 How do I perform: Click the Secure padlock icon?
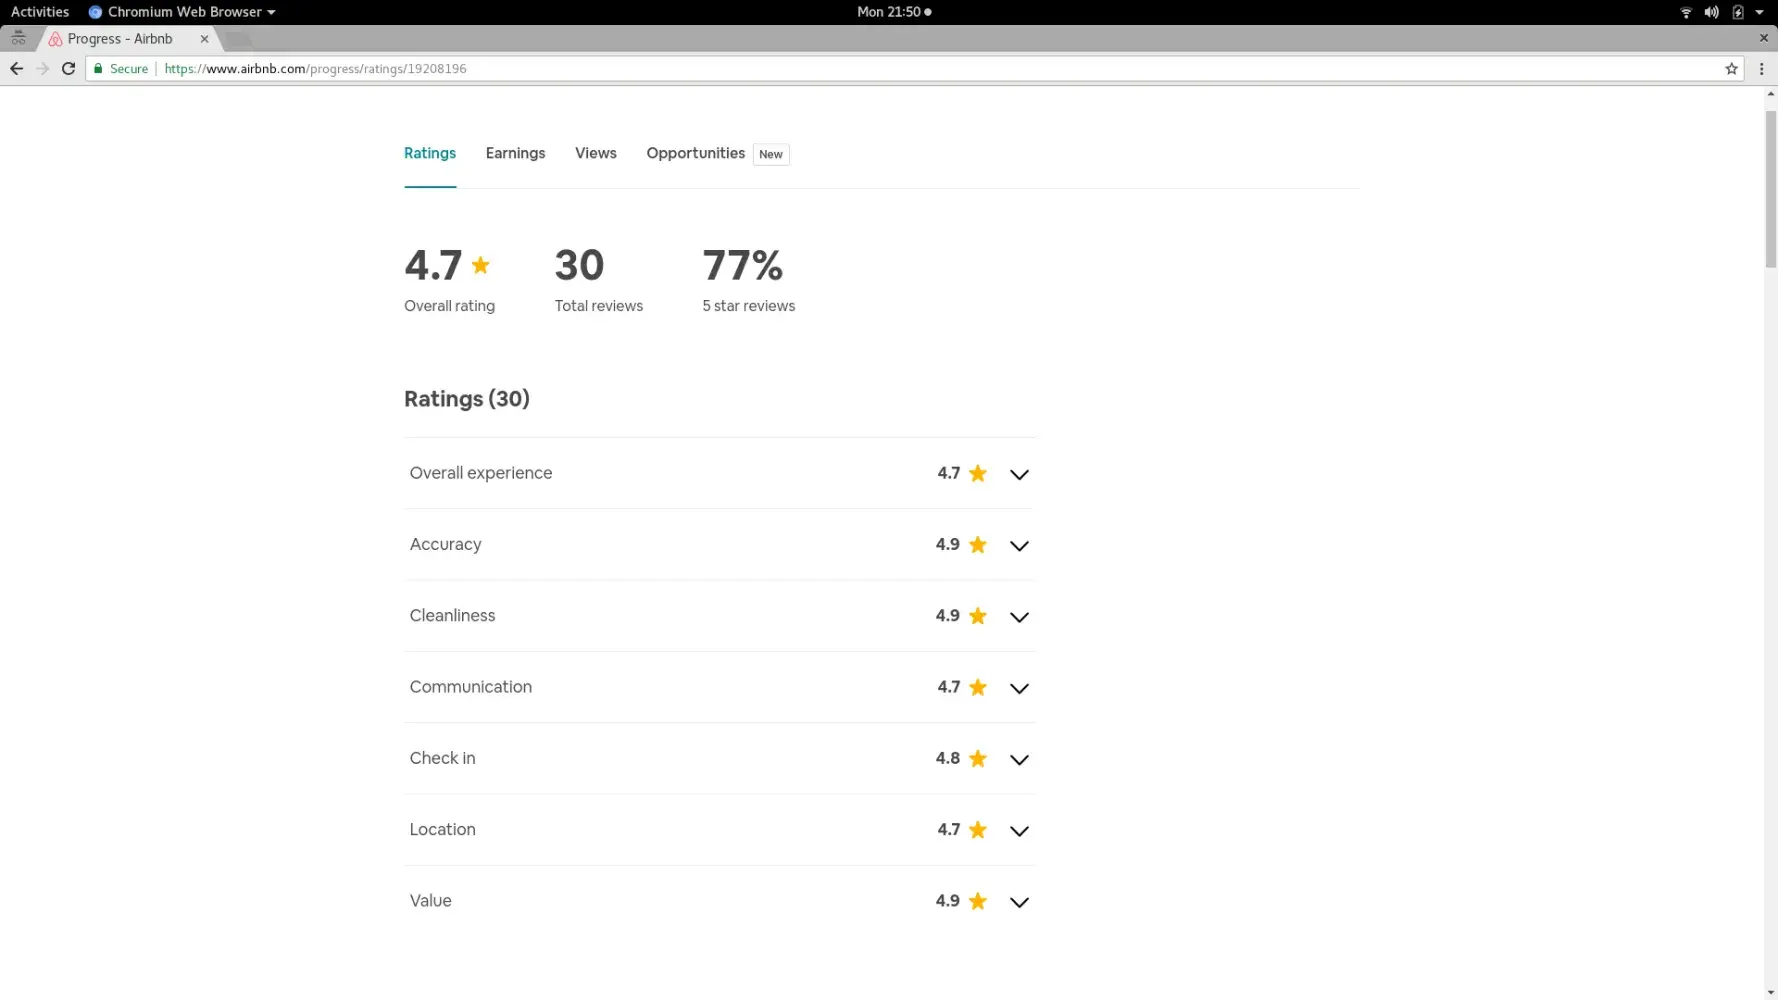[x=98, y=69]
